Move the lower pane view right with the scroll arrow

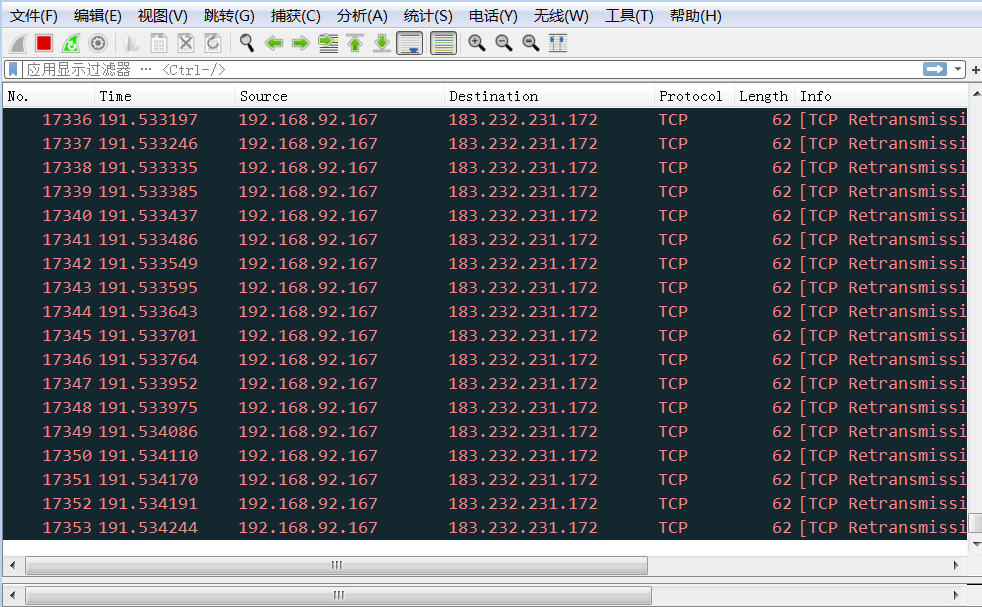(x=956, y=594)
